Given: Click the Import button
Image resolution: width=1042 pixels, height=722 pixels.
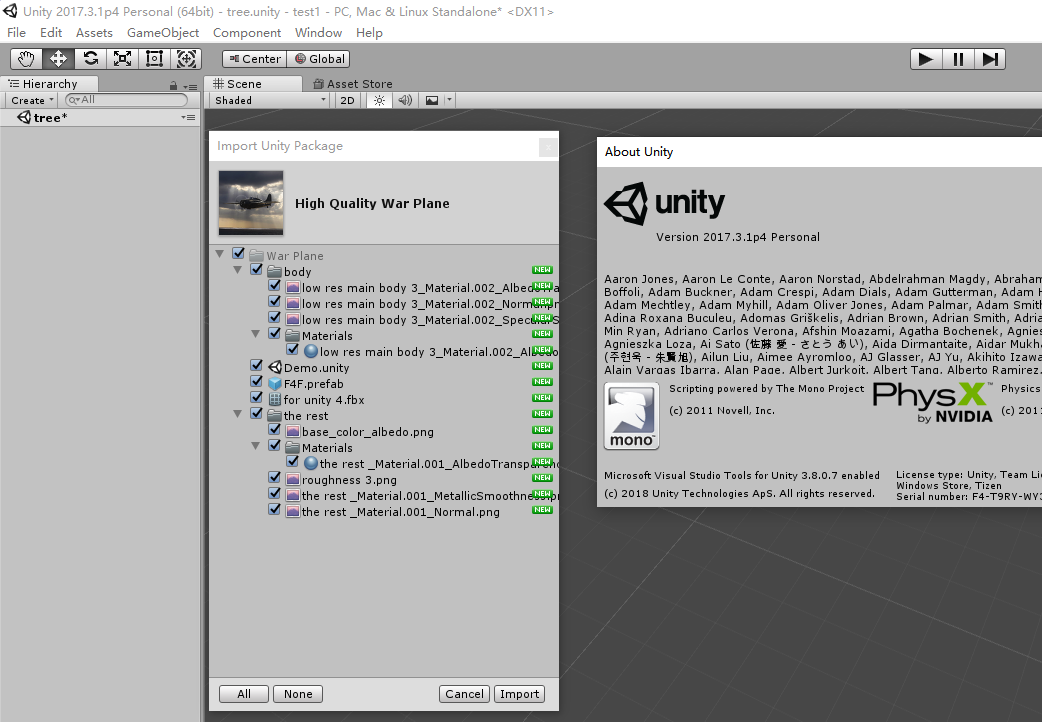Looking at the screenshot, I should tap(519, 694).
